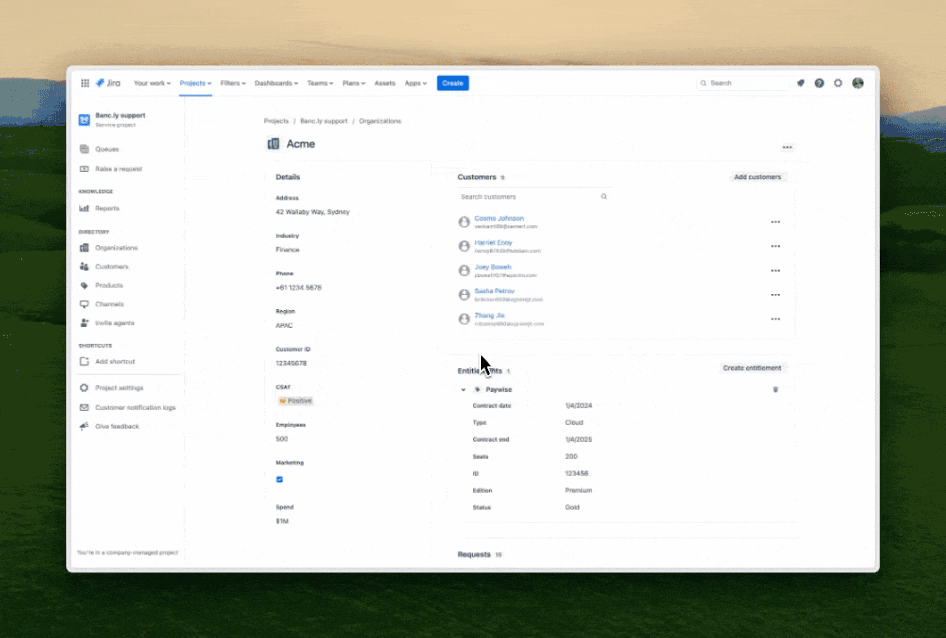Open the notifications icon in top bar
Image resolution: width=946 pixels, height=638 pixels.
[801, 83]
